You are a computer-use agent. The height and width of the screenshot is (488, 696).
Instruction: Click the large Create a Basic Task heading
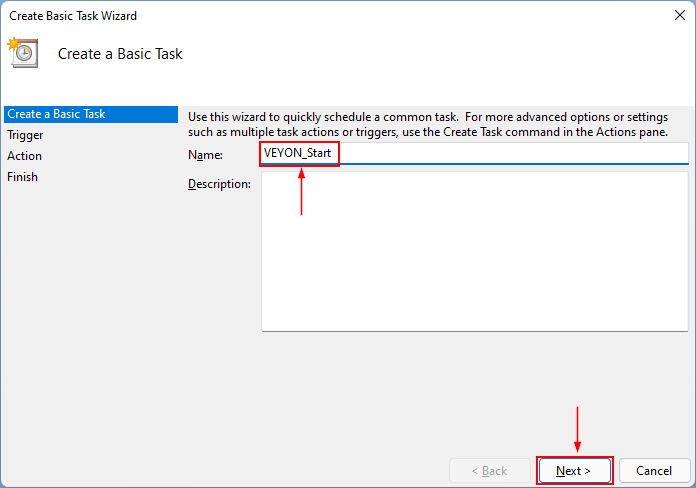tap(120, 54)
